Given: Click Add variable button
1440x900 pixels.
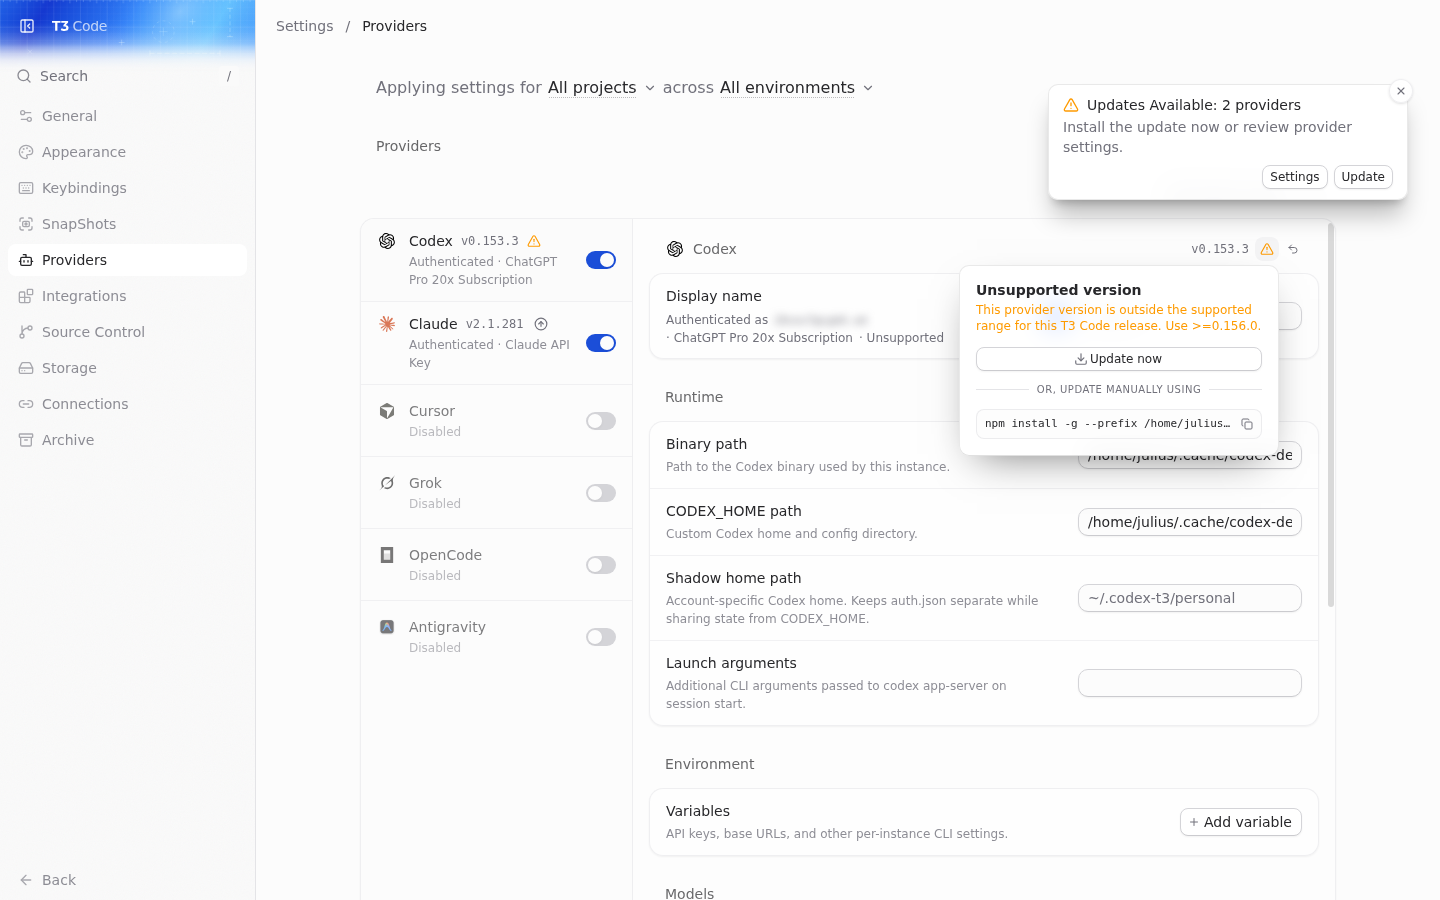Looking at the screenshot, I should click(x=1240, y=822).
